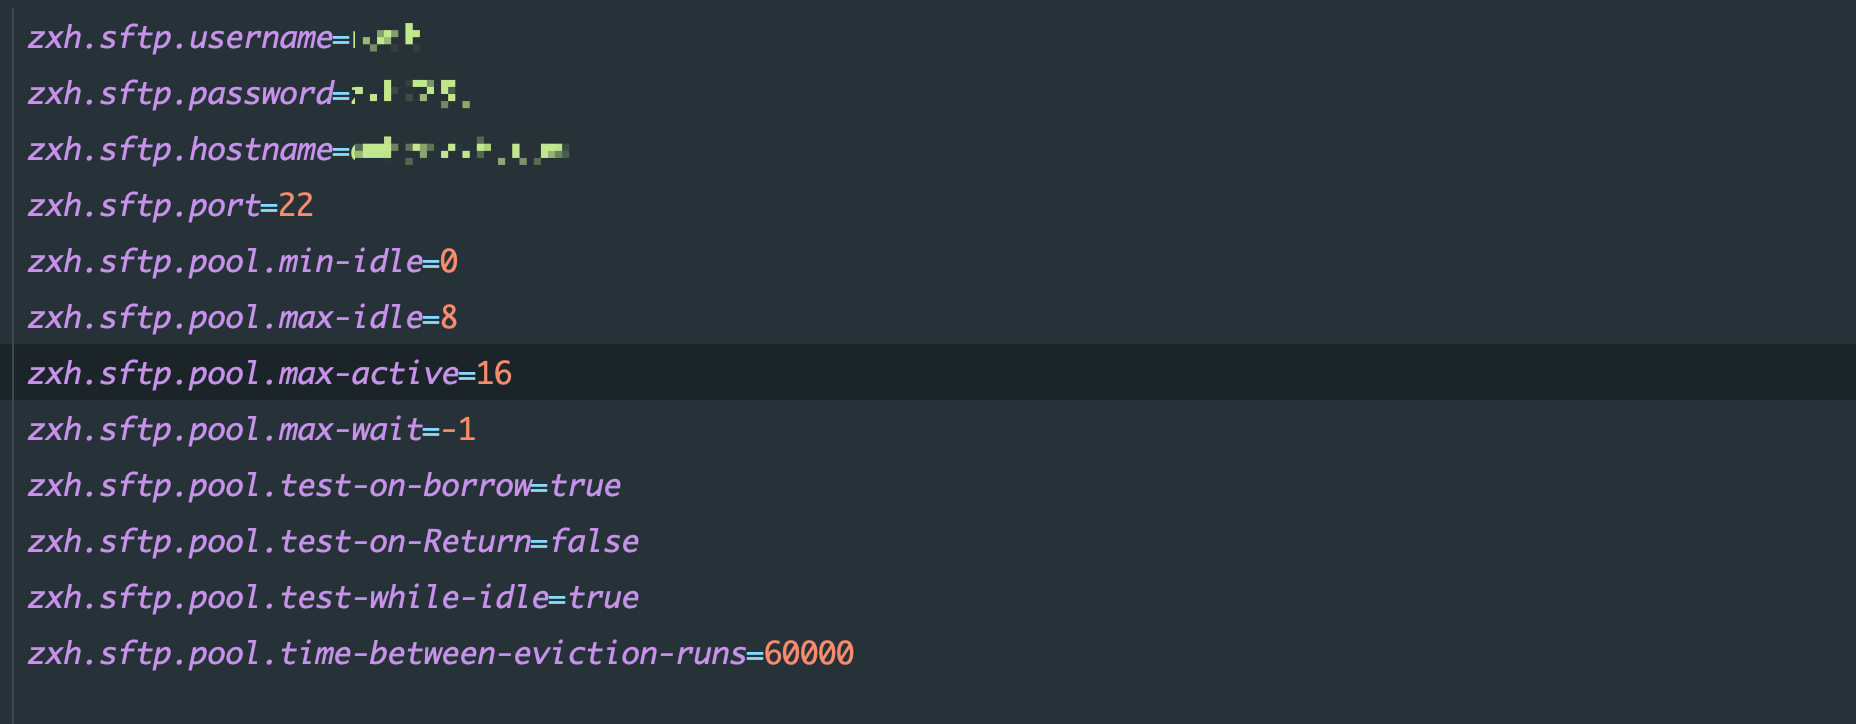1856x724 pixels.
Task: Click the max-active value 16
Action: tap(494, 374)
